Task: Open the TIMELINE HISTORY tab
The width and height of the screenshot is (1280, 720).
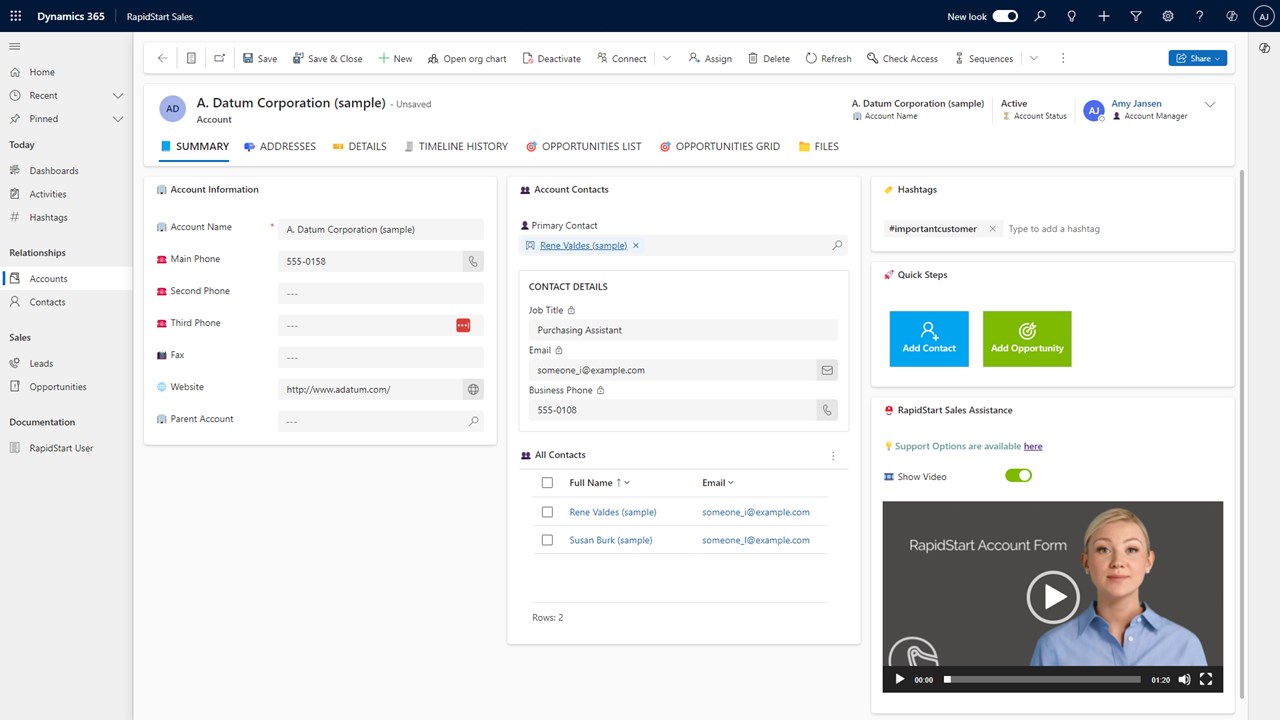Action: [x=456, y=146]
